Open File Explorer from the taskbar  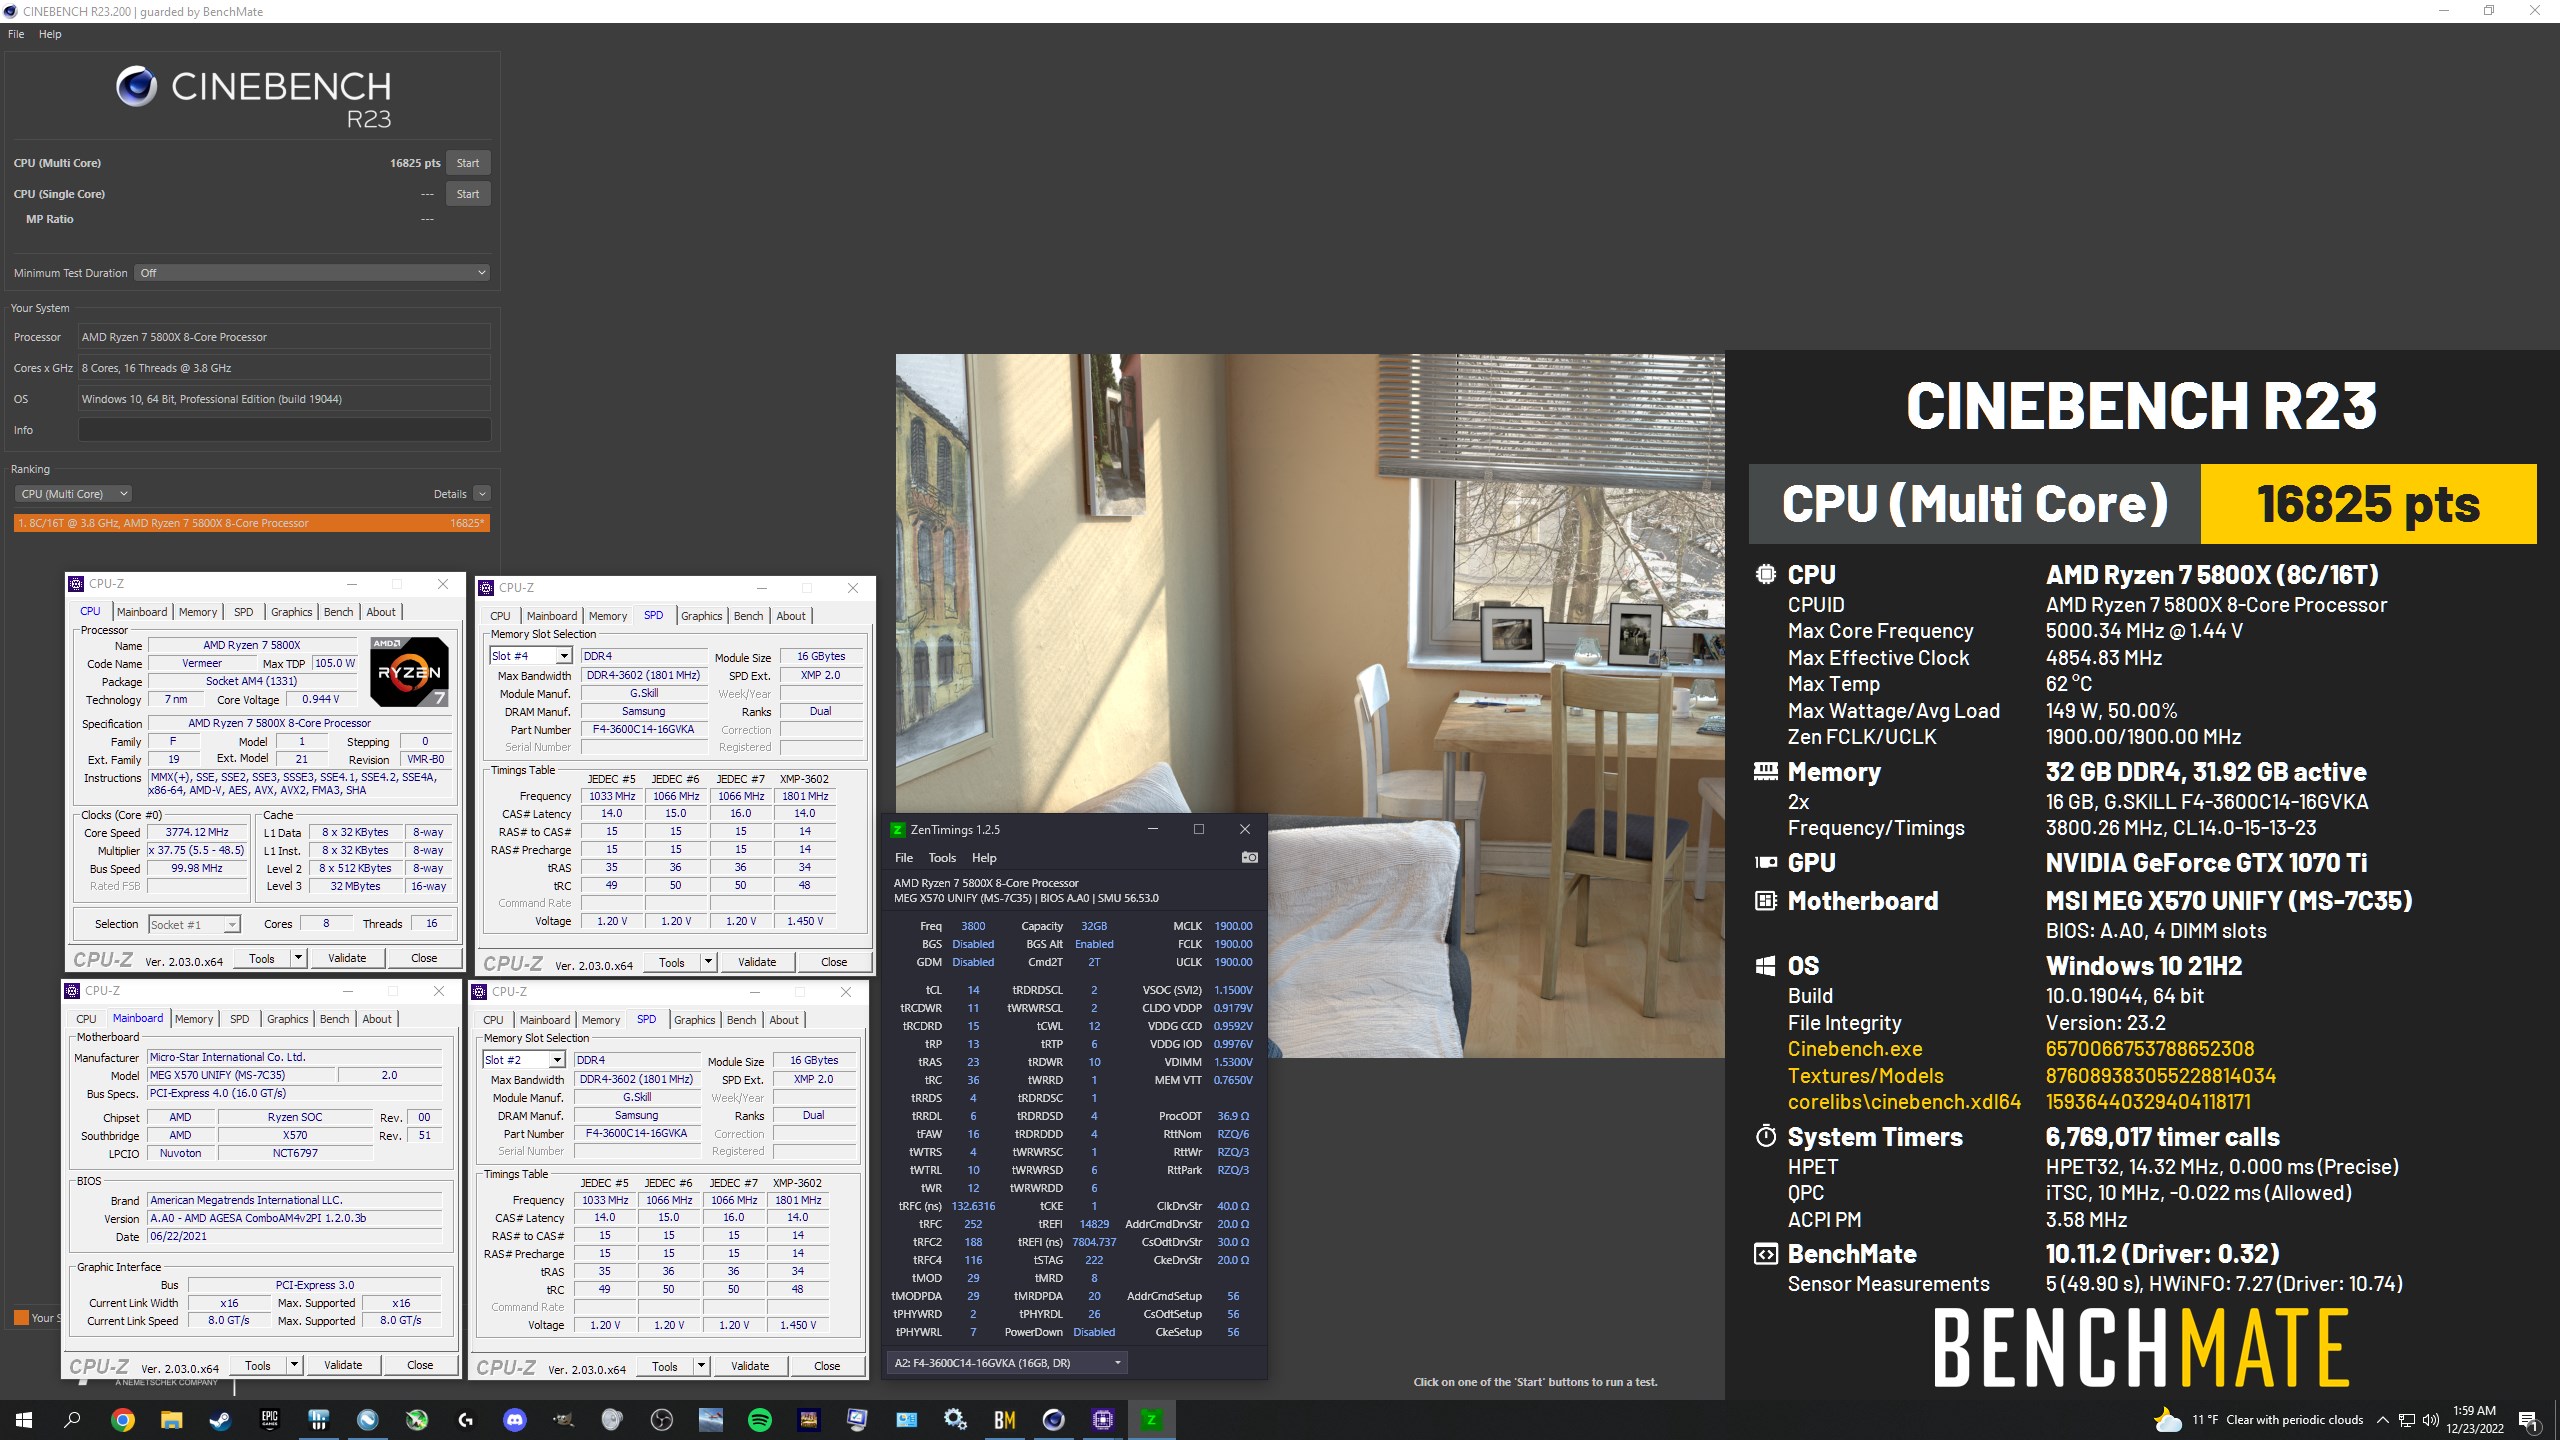171,1419
